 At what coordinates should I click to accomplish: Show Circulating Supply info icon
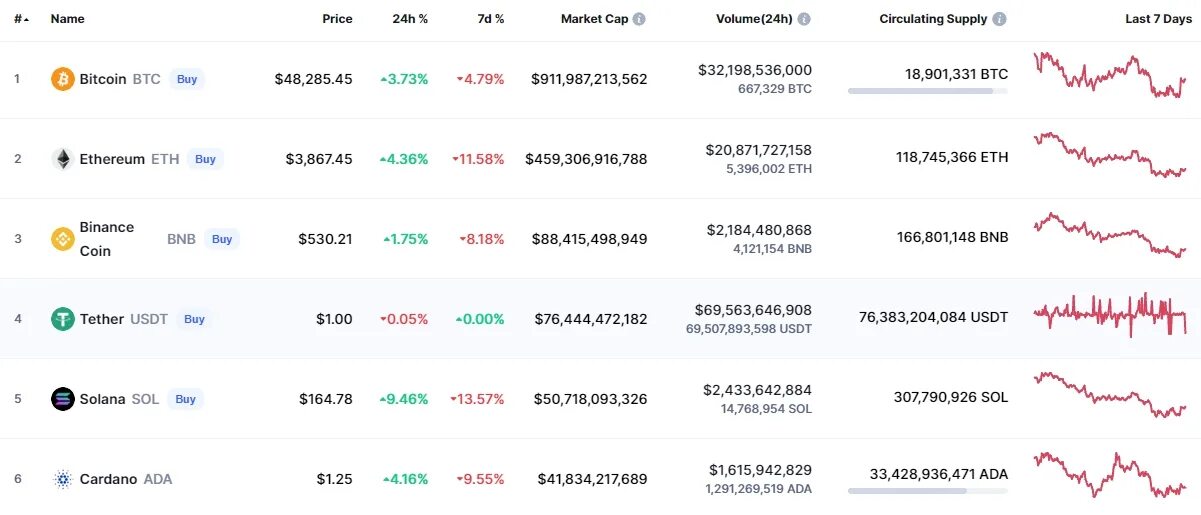(999, 19)
